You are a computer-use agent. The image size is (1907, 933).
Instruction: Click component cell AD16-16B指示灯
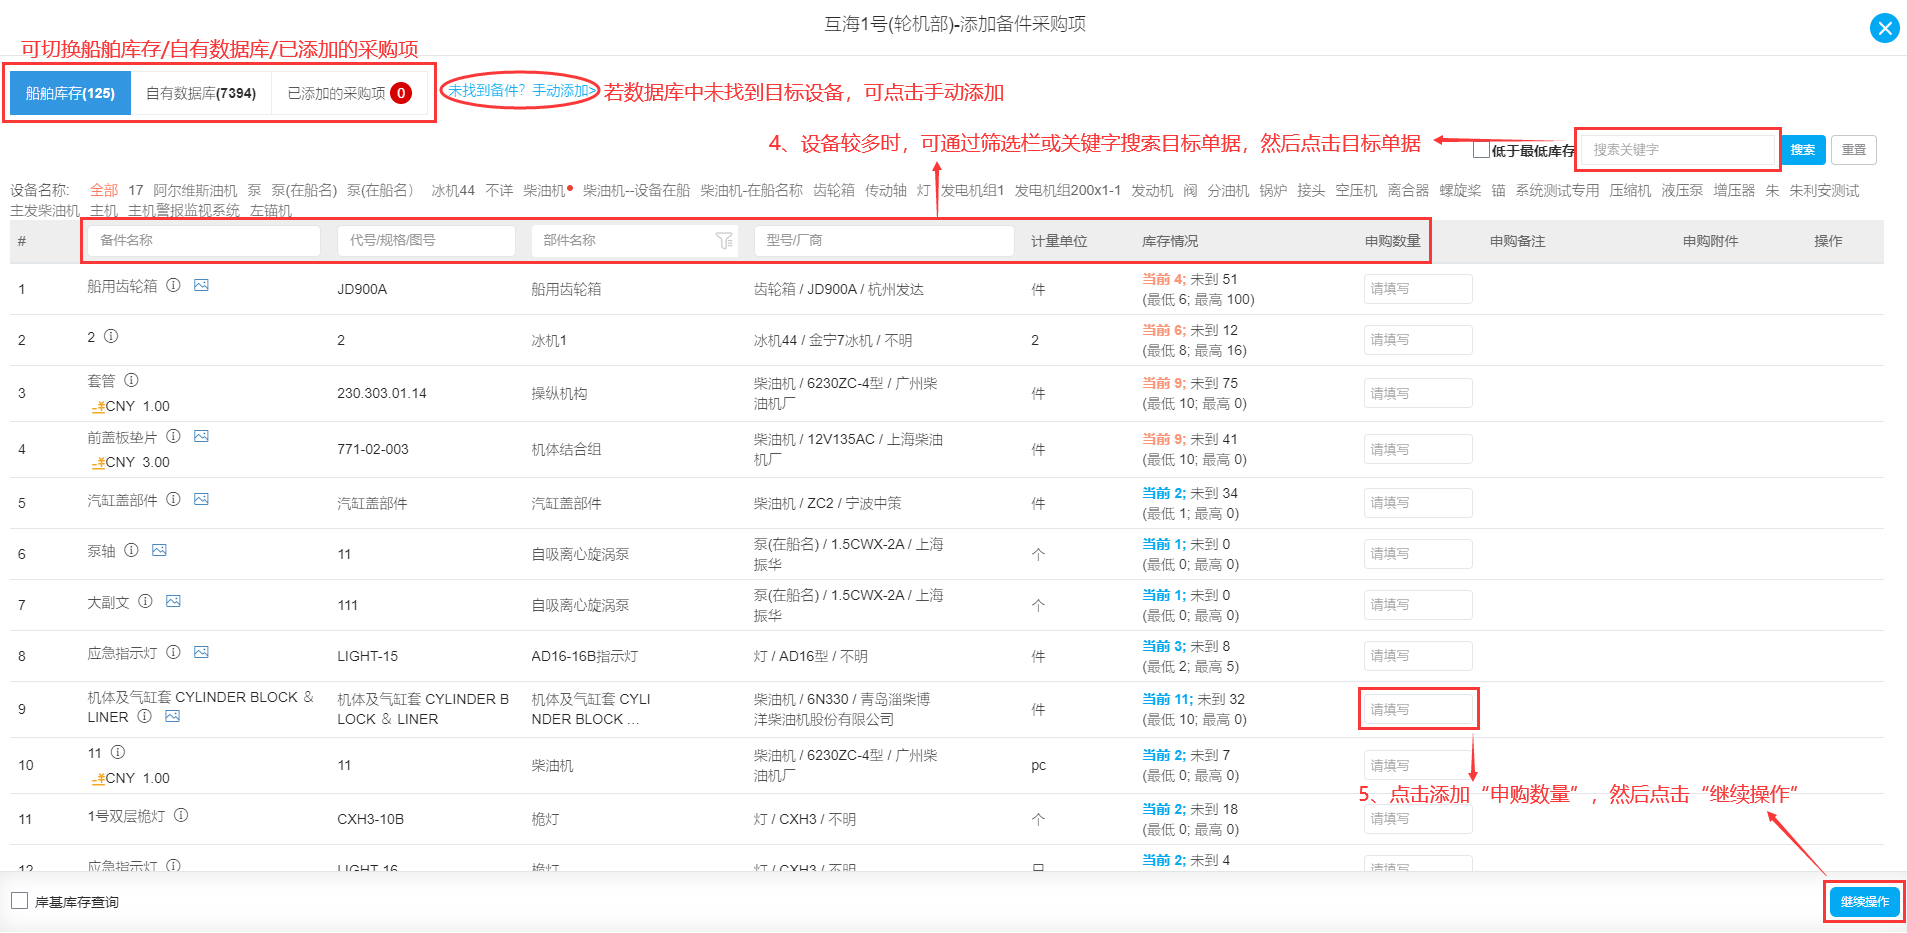pyautogui.click(x=585, y=656)
